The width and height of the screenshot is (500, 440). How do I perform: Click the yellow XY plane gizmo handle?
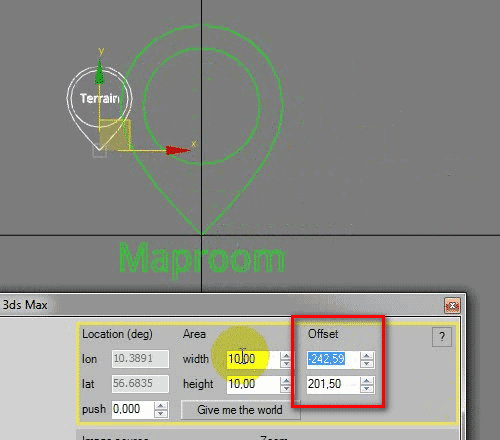click(115, 135)
